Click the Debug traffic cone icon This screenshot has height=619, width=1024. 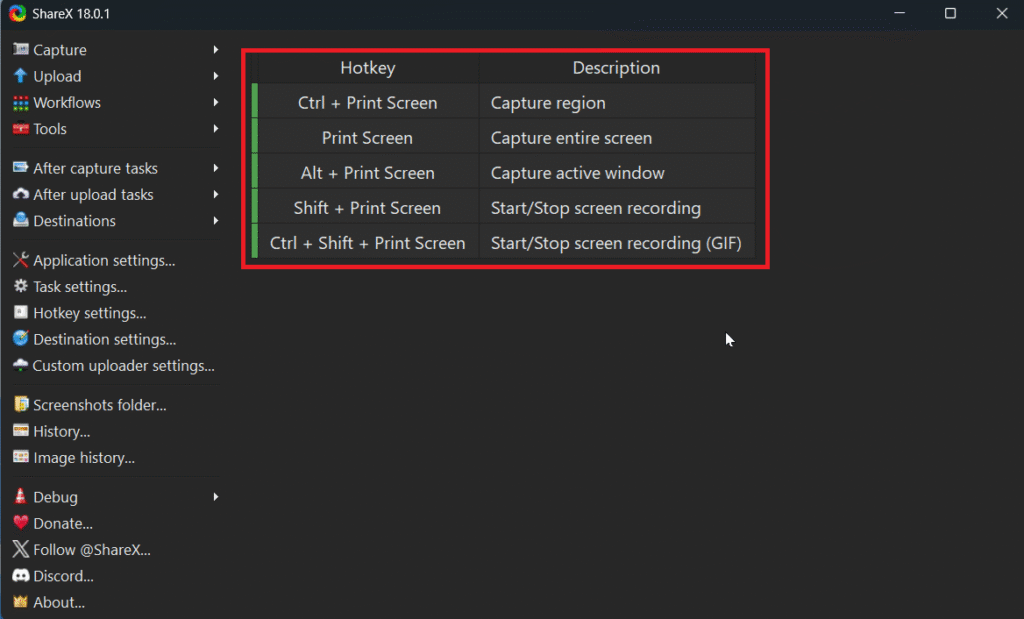tap(20, 497)
